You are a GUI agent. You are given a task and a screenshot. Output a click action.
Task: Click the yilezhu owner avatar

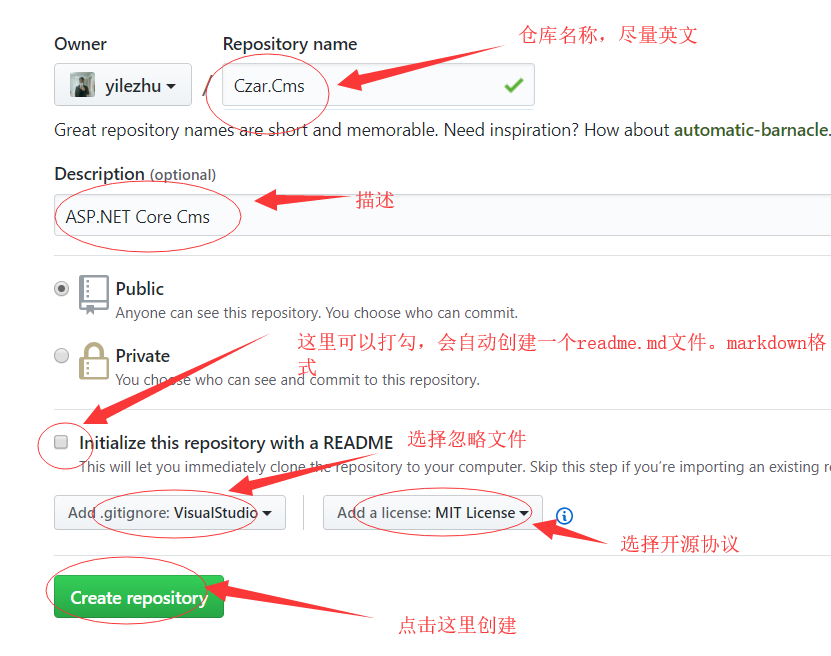[x=82, y=85]
